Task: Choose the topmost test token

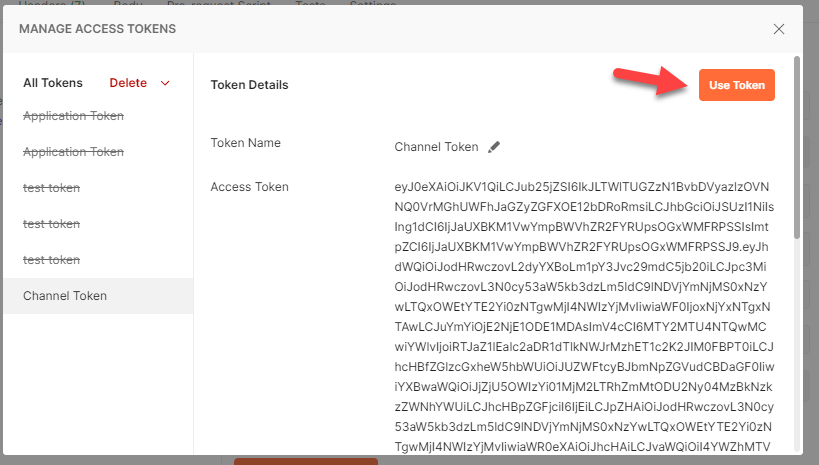Action: tap(51, 188)
